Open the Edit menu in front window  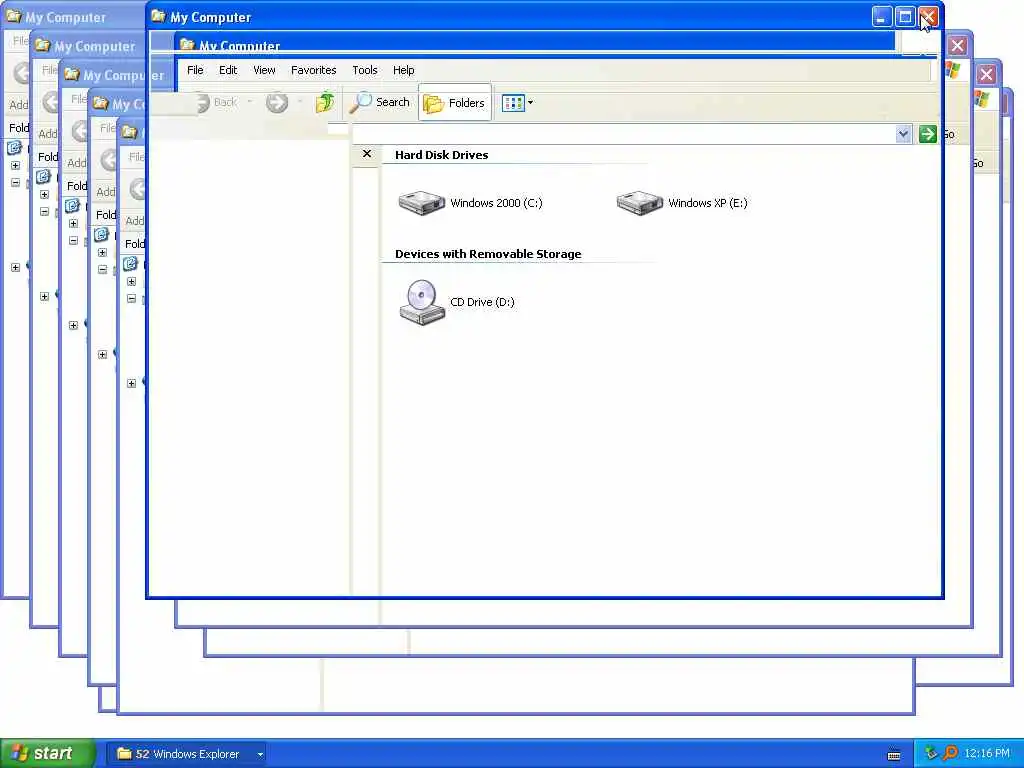pyautogui.click(x=228, y=70)
